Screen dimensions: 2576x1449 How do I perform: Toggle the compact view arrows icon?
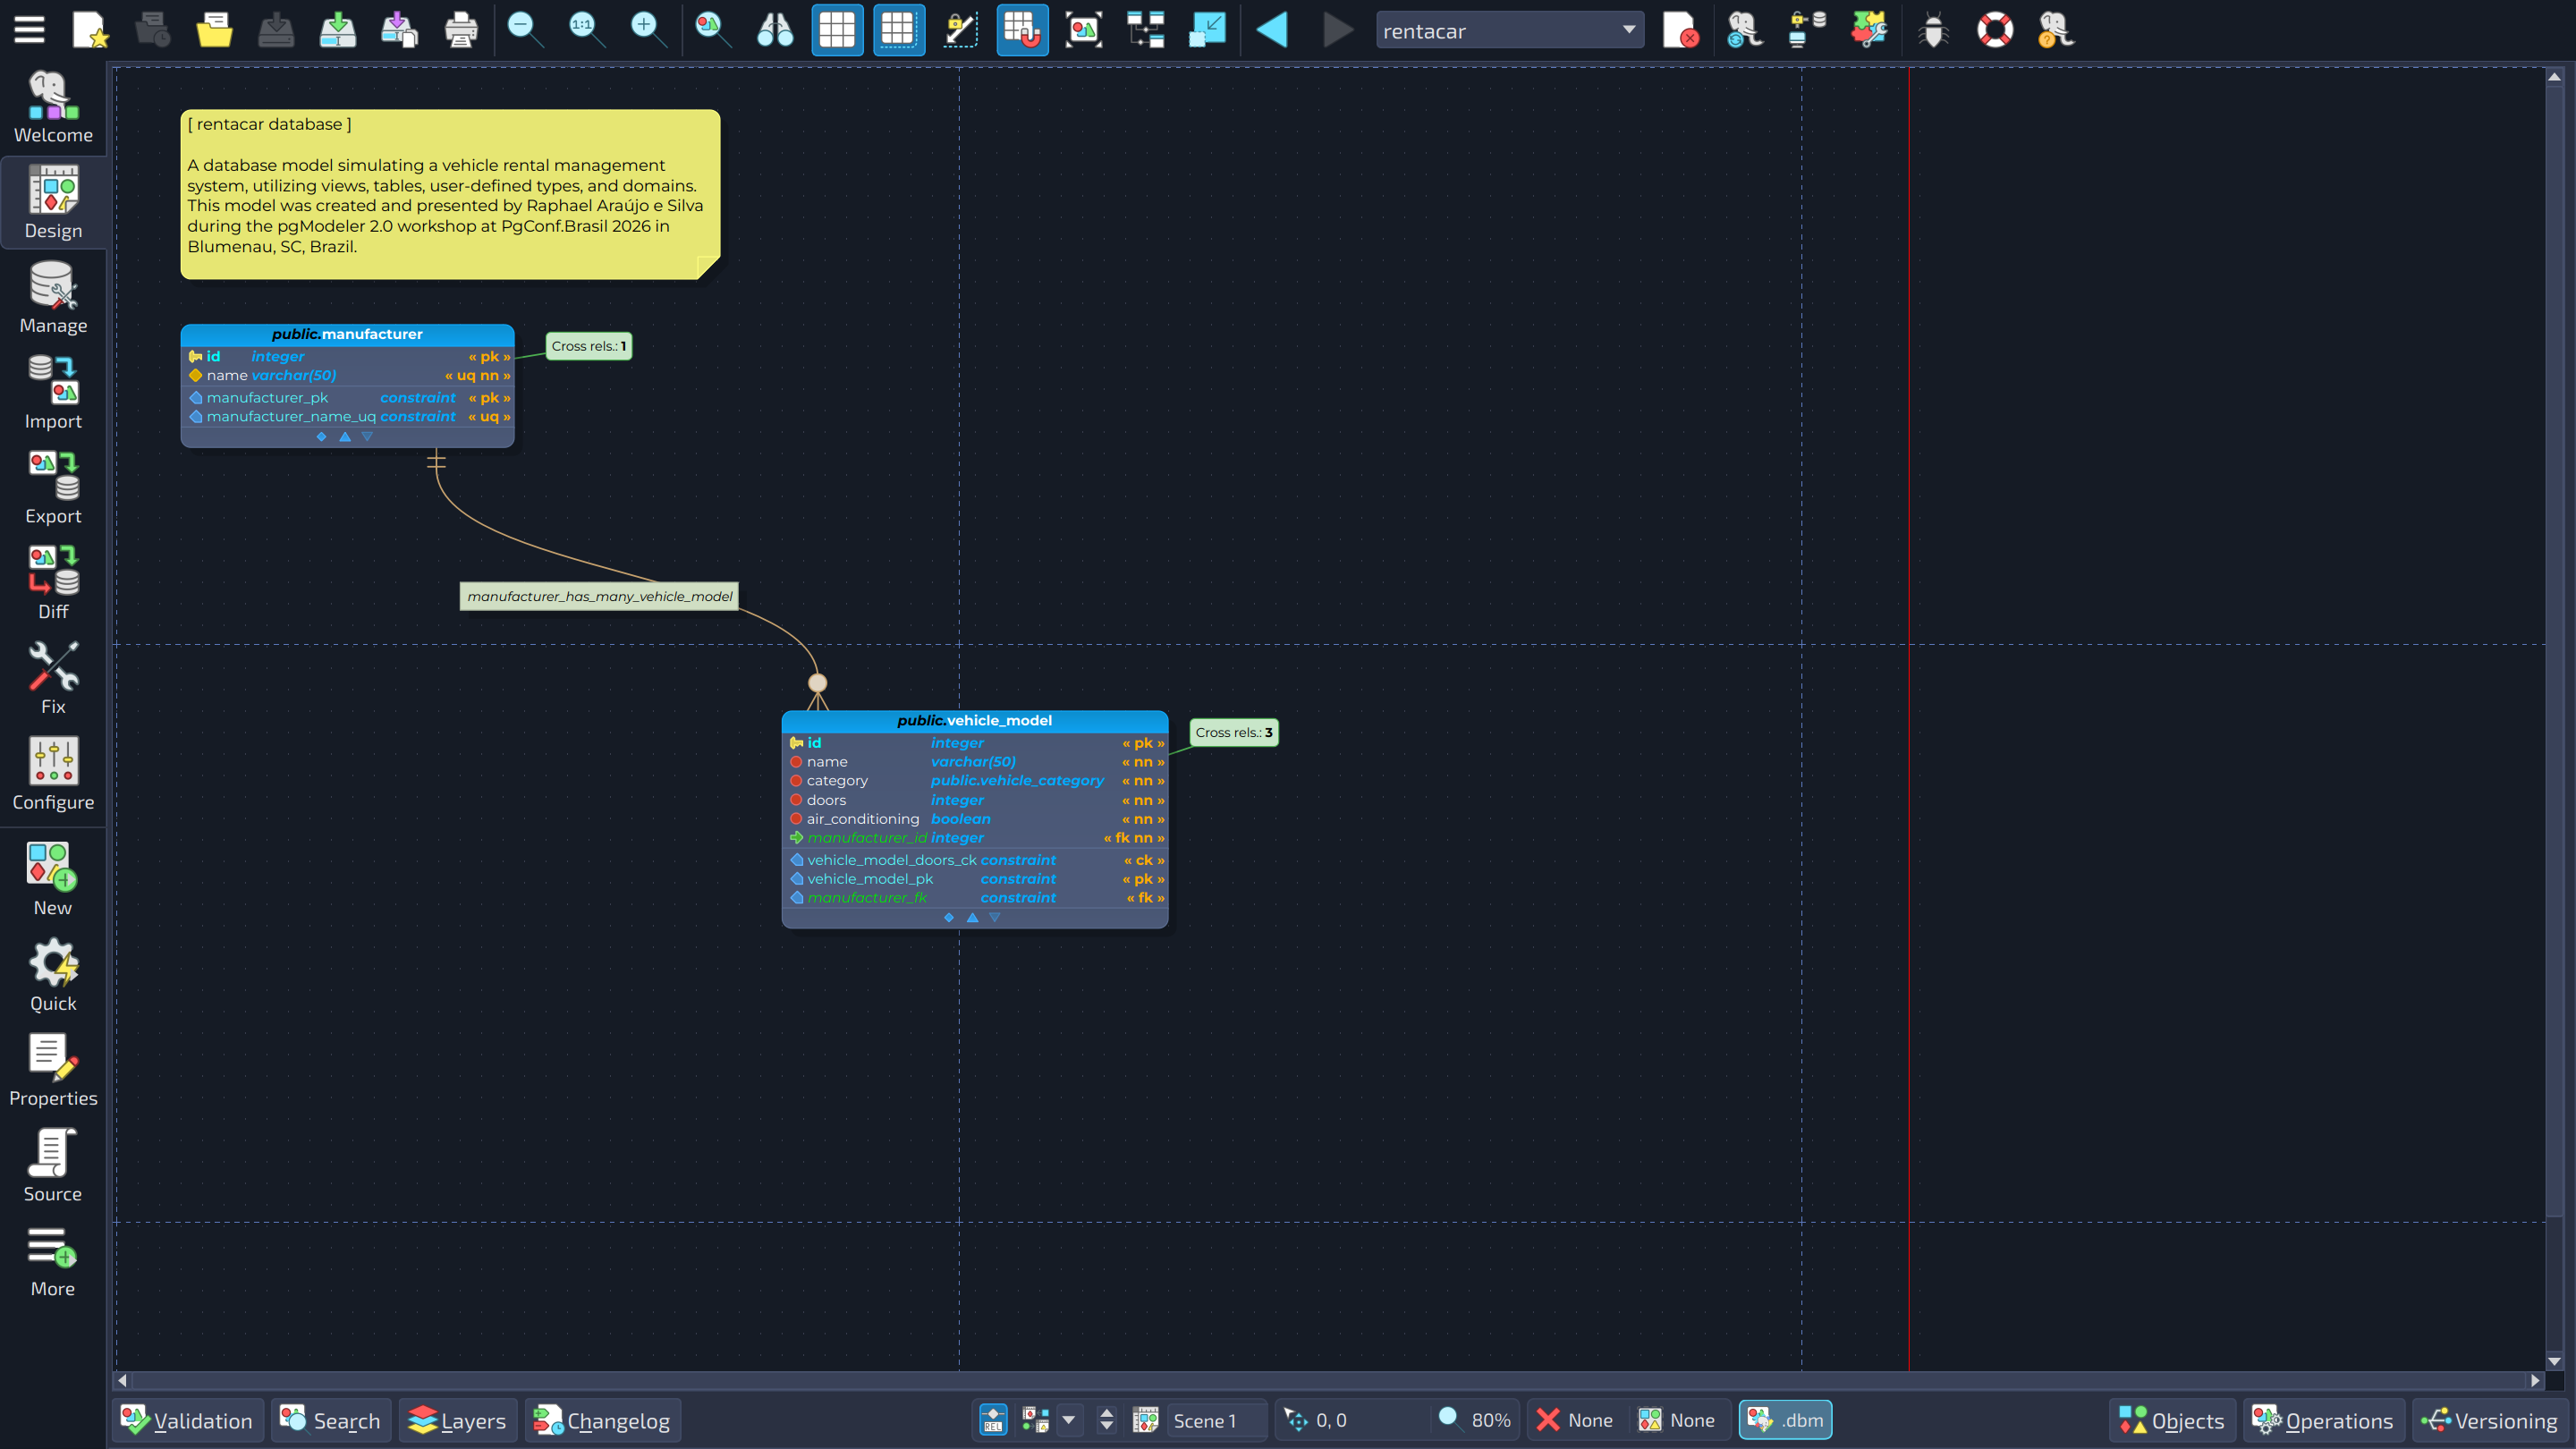(x=1207, y=30)
